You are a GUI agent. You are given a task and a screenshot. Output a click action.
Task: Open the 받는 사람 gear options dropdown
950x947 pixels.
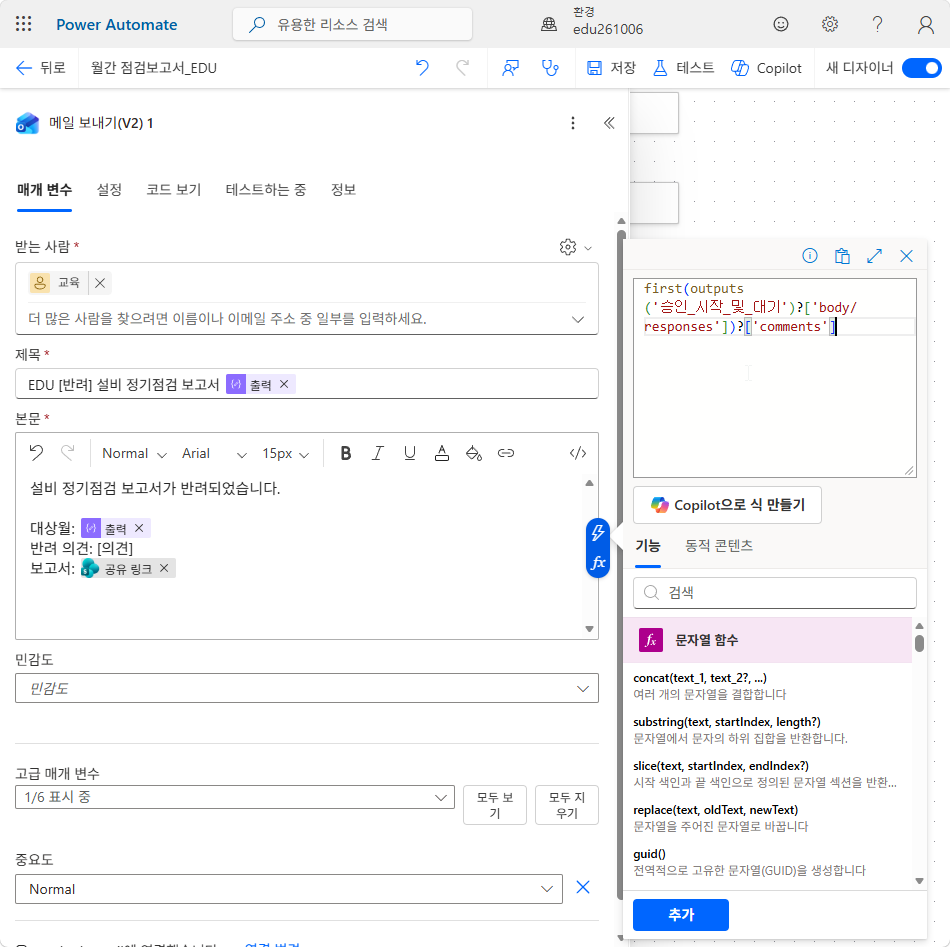click(x=575, y=247)
